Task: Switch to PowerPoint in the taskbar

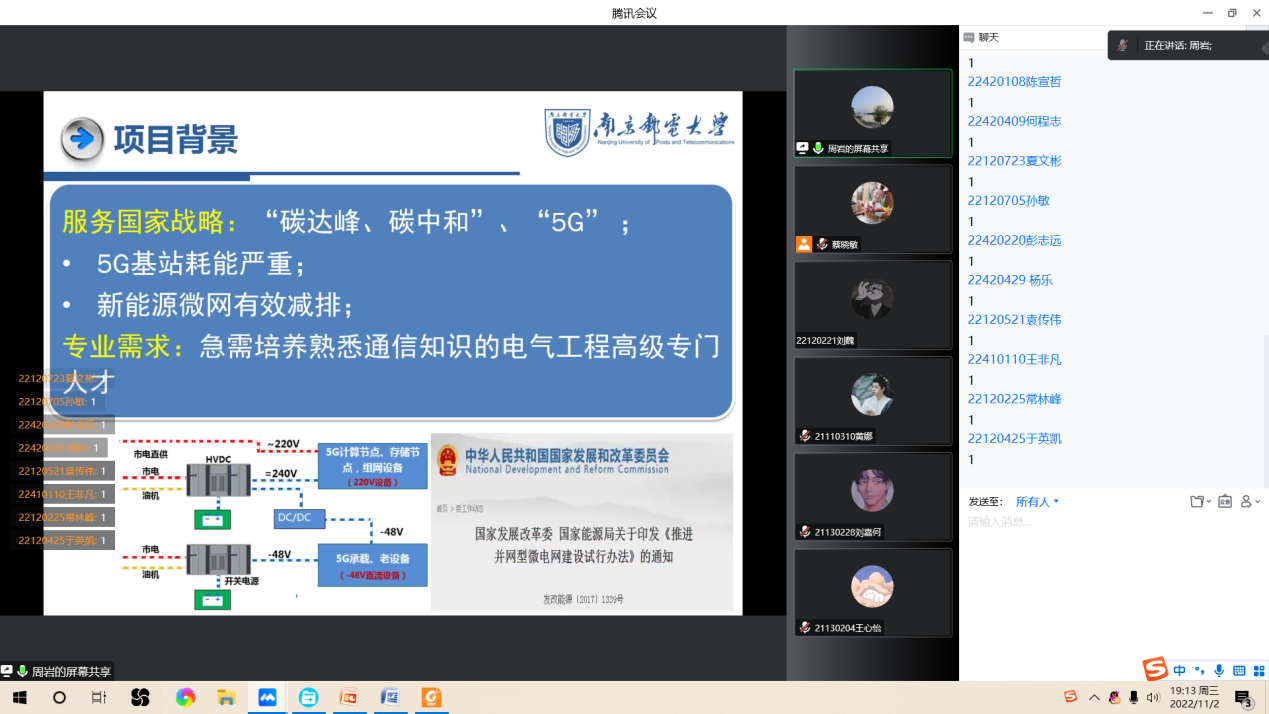Action: (349, 697)
